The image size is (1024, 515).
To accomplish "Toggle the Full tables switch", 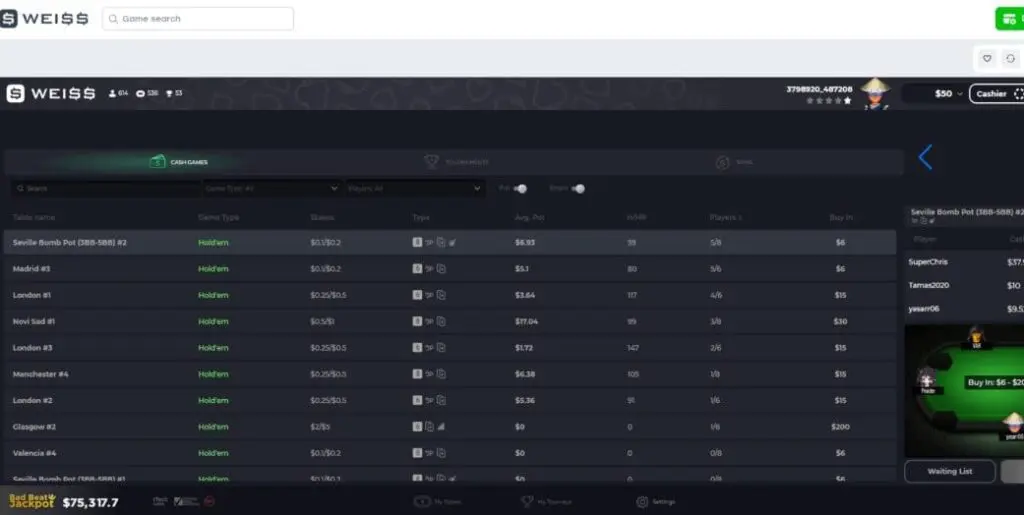I will [520, 188].
